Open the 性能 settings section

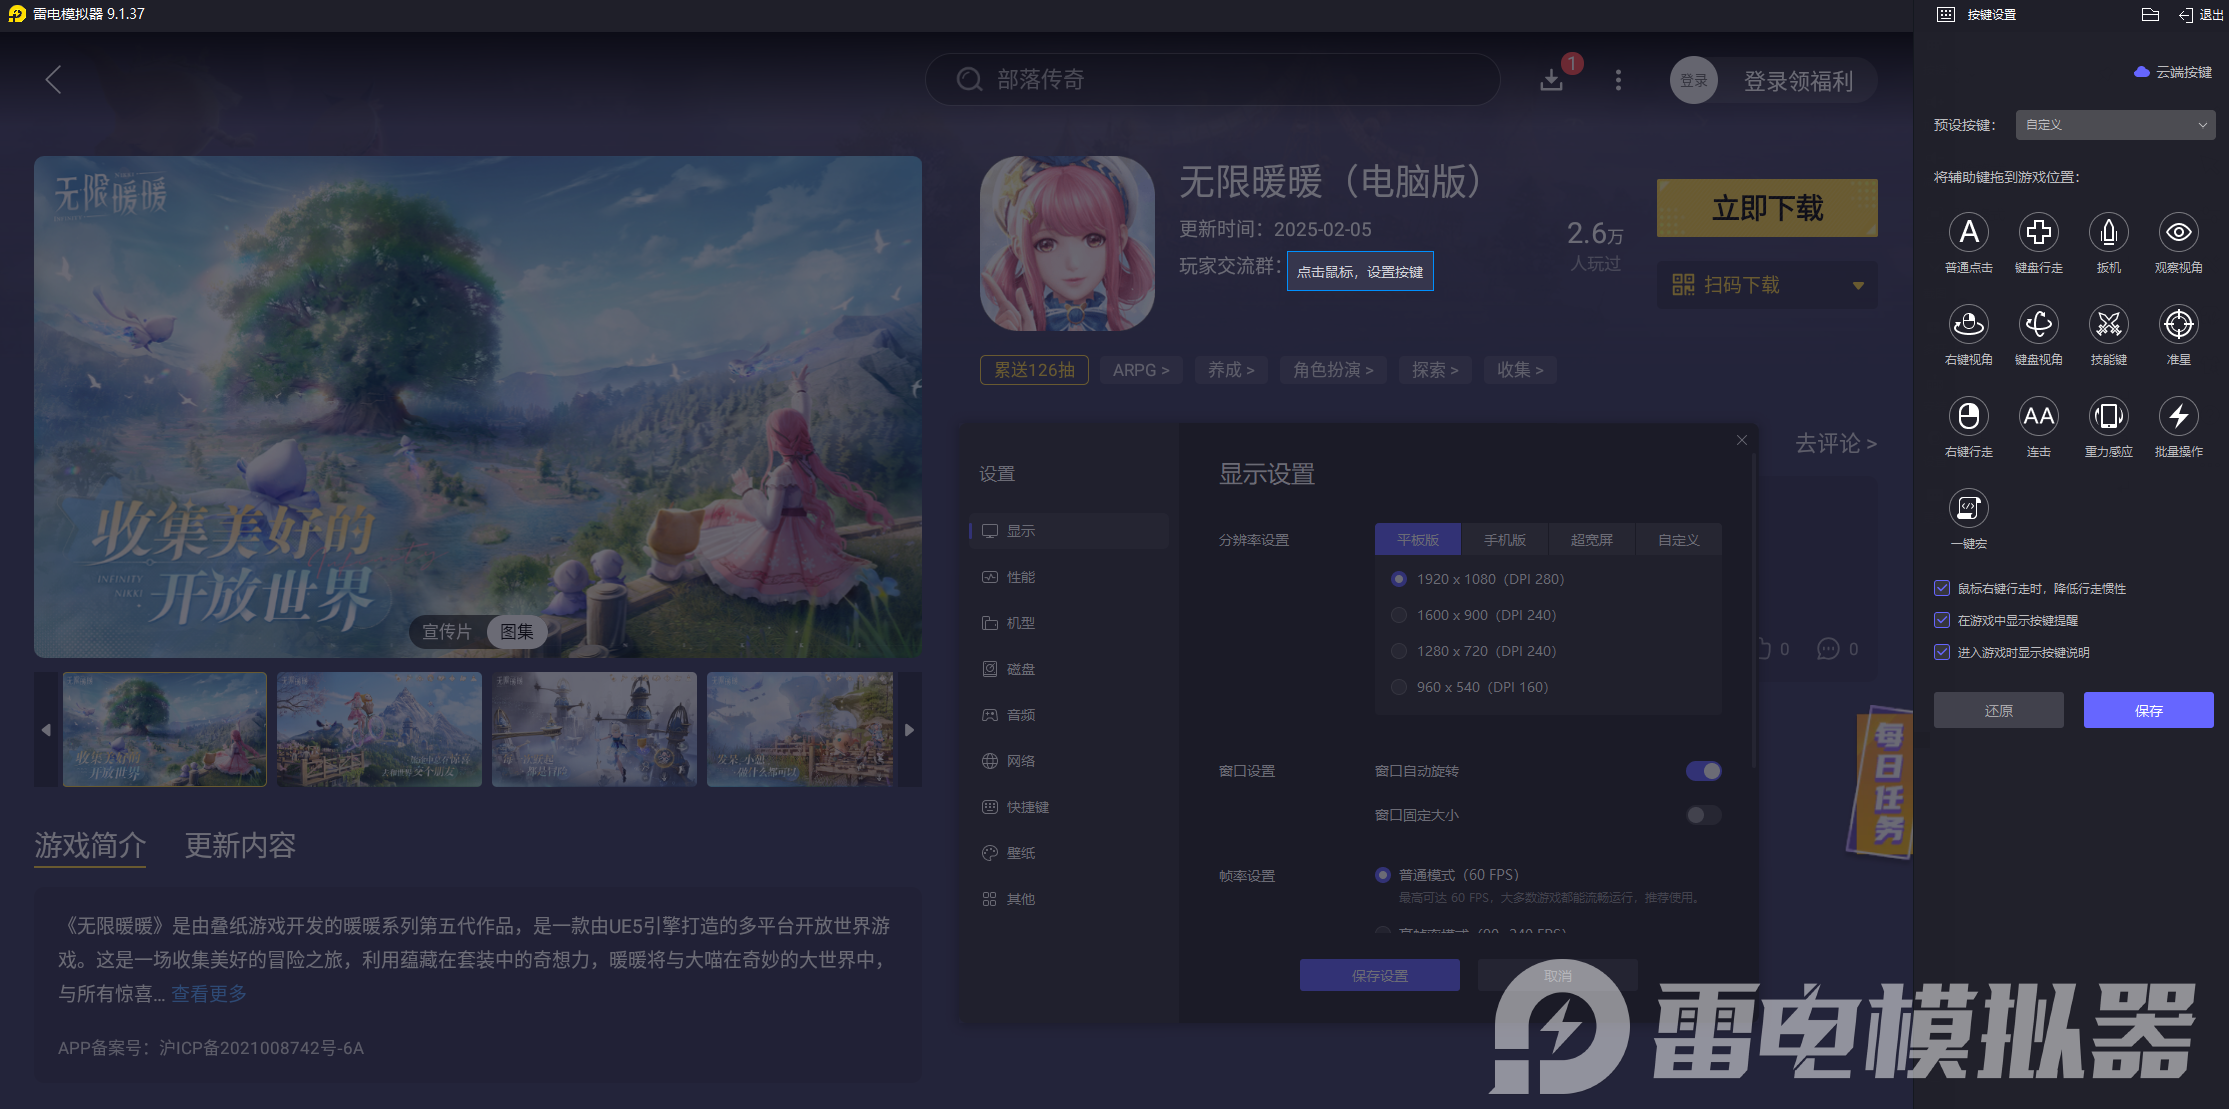(1021, 576)
